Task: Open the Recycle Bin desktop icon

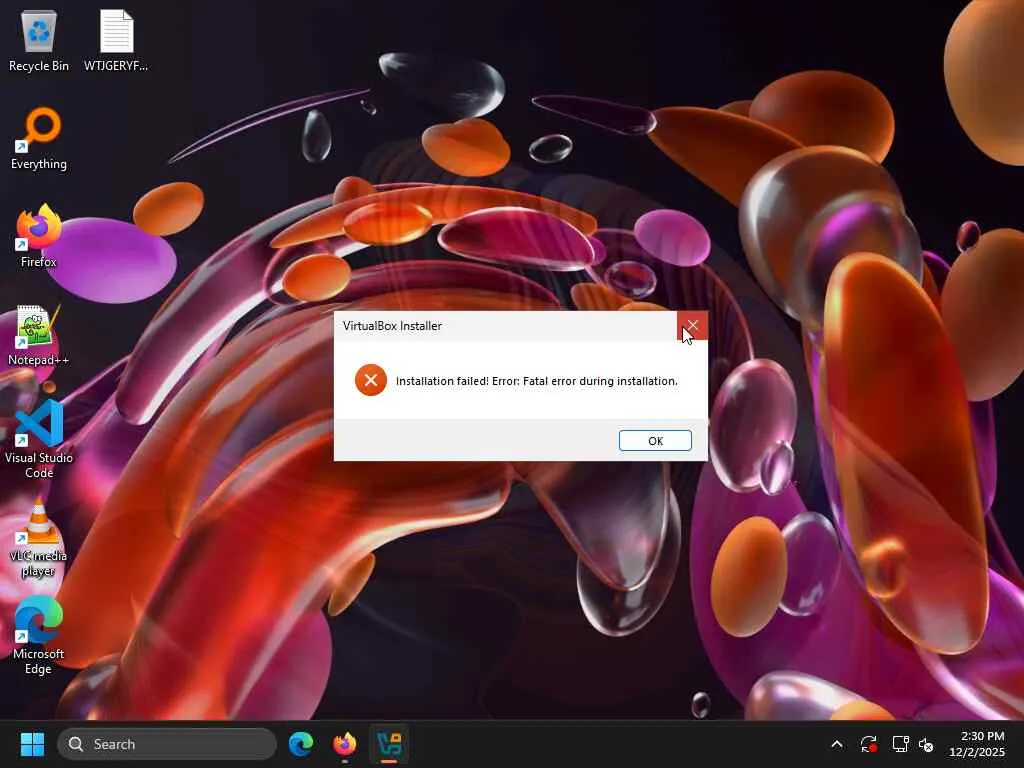Action: click(x=39, y=41)
